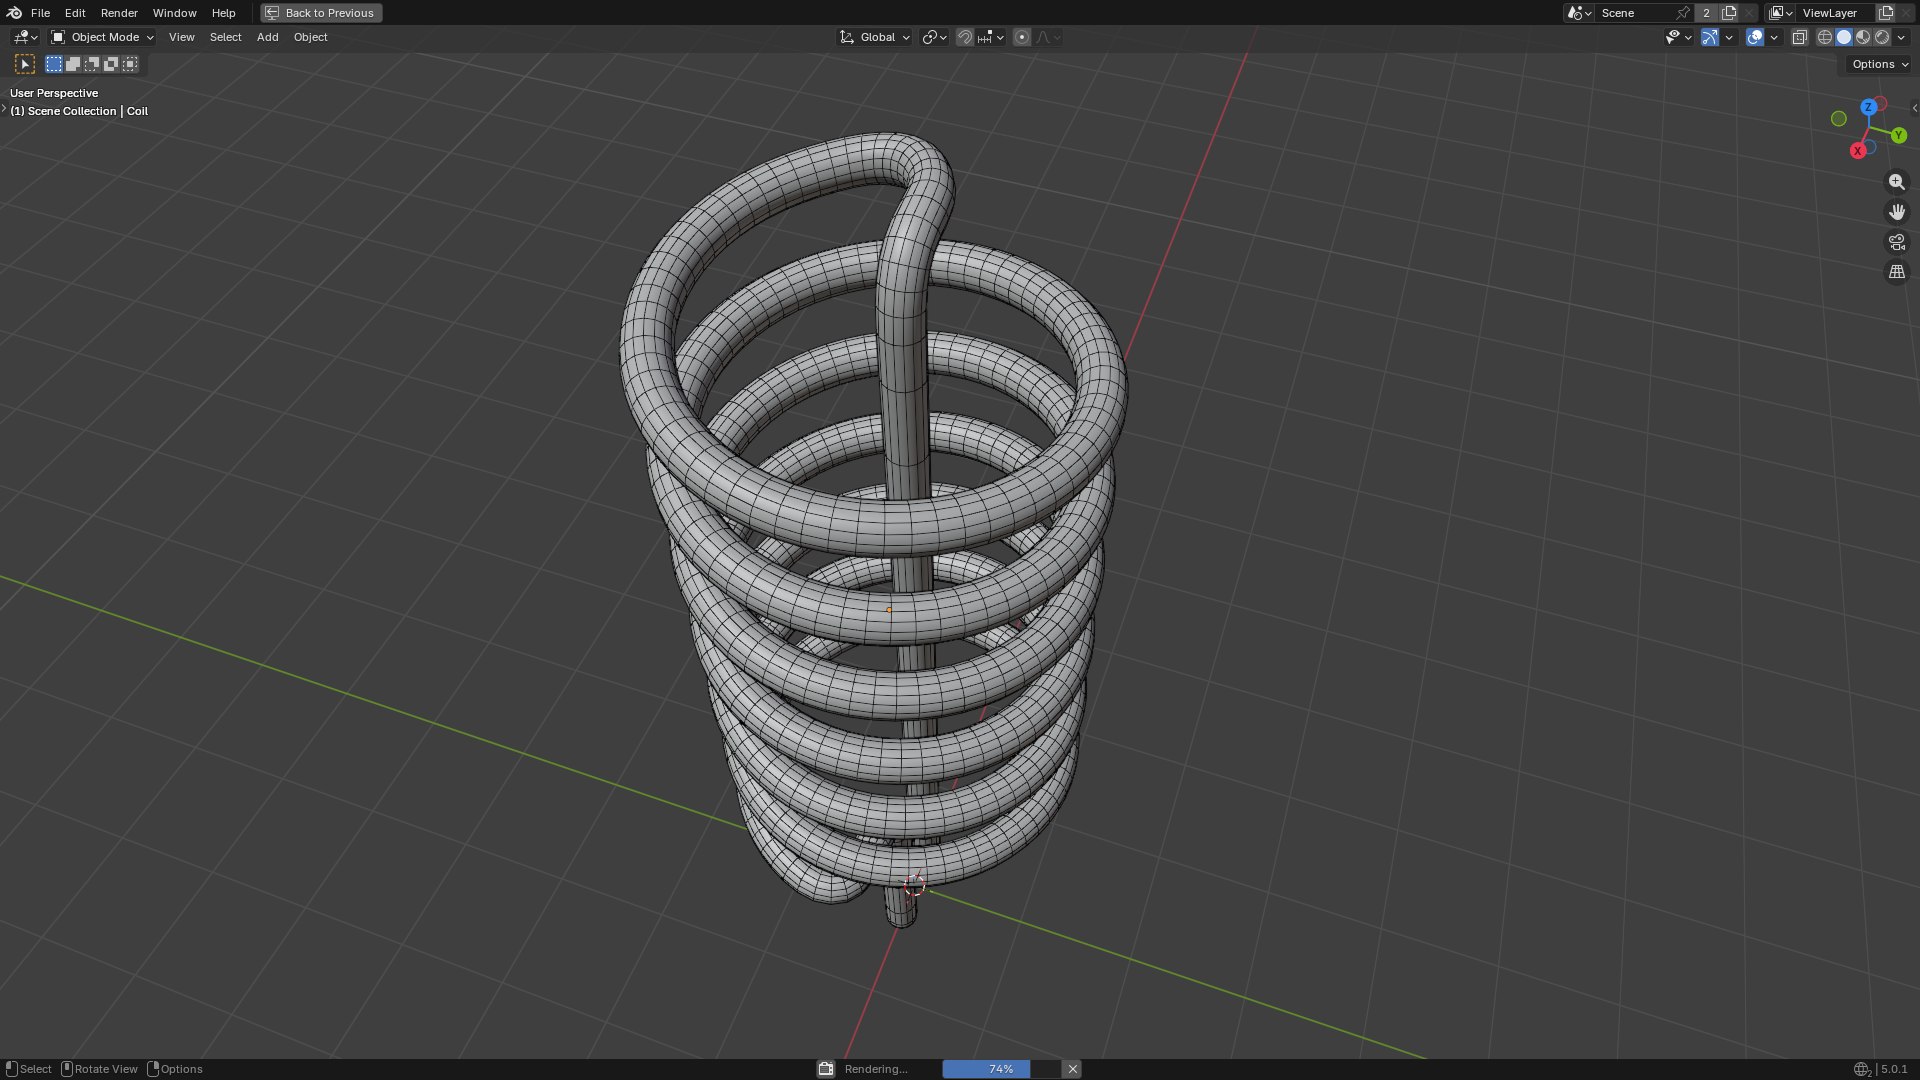Open shading options dropdown arrow
1920x1080 pixels.
pos(1901,37)
